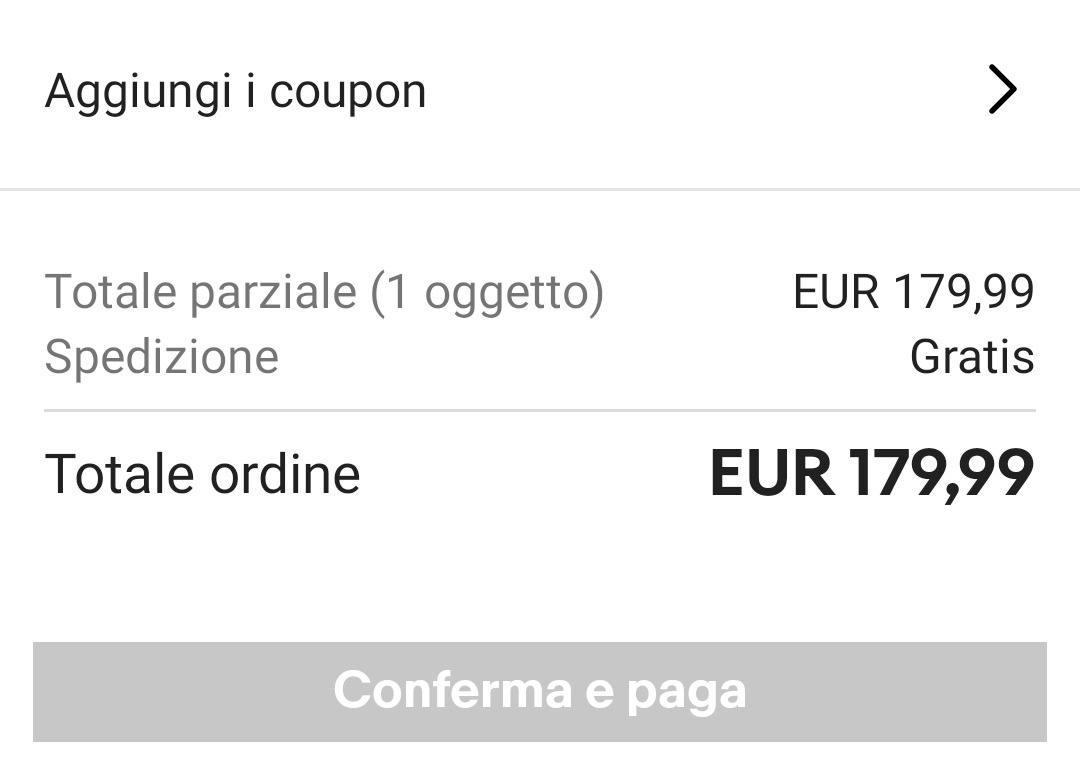The height and width of the screenshot is (780, 1080).
Task: Tap the word "paga" on the confirm button
Action: click(686, 691)
